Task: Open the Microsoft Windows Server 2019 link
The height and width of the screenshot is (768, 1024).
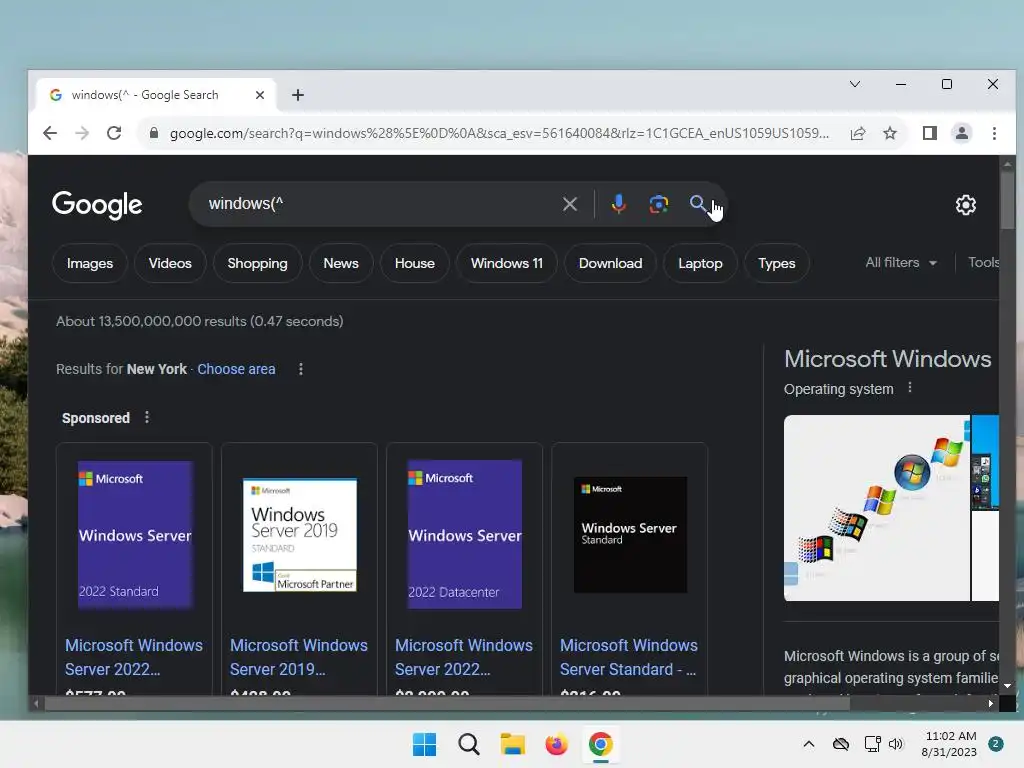Action: pyautogui.click(x=298, y=657)
